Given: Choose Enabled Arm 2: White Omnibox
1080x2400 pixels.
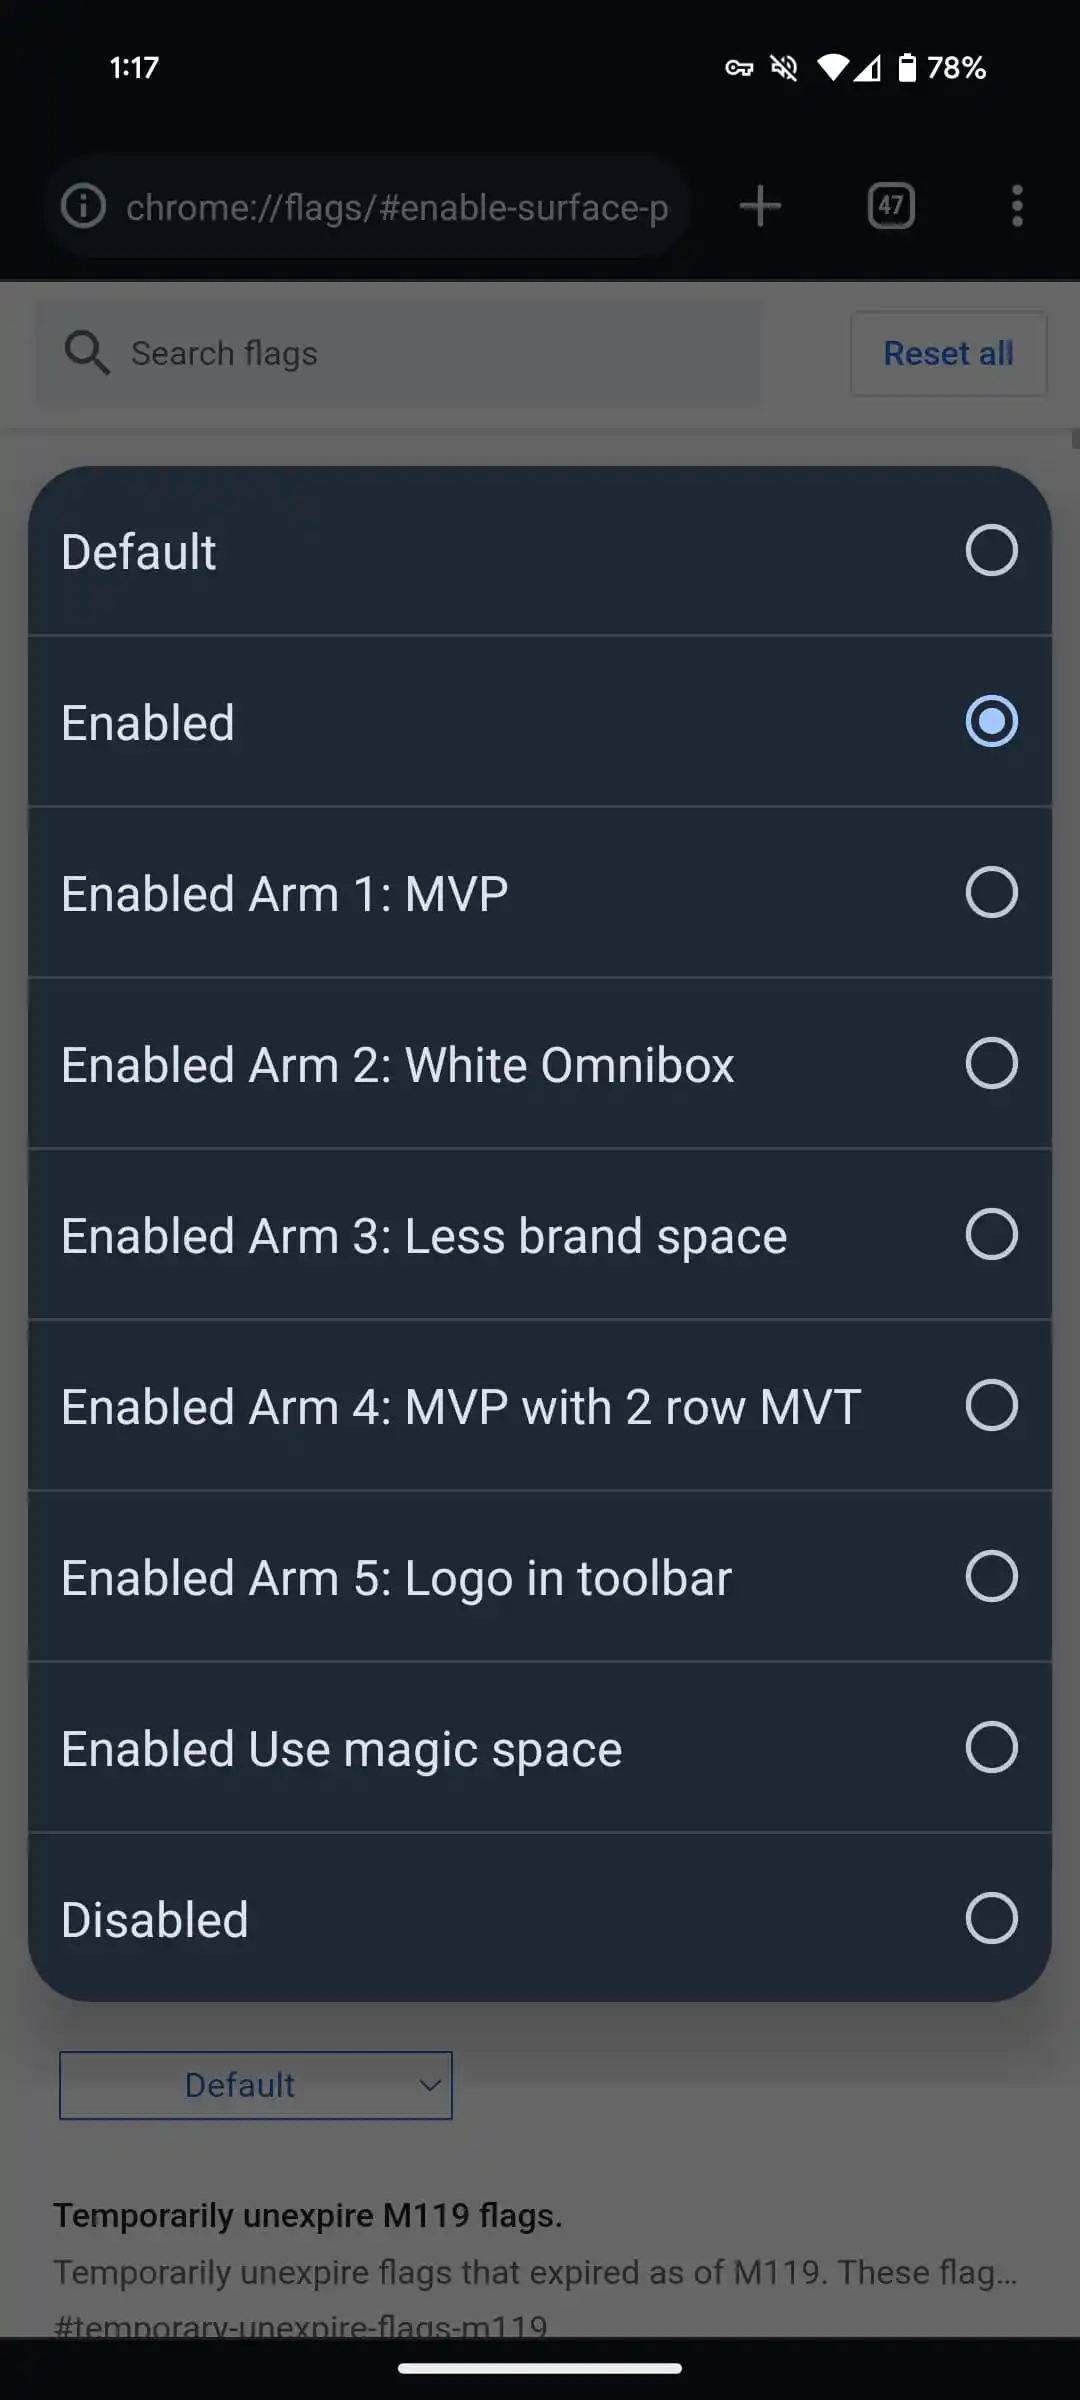Looking at the screenshot, I should point(991,1063).
